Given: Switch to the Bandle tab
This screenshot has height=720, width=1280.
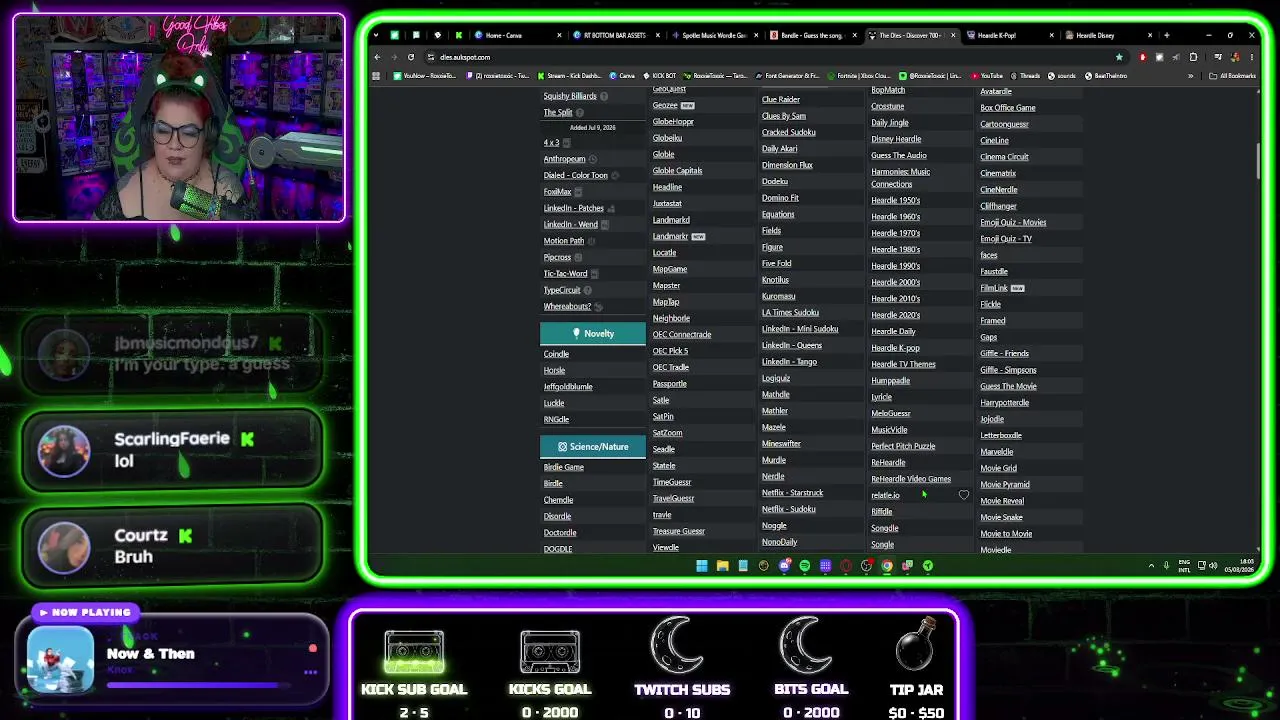Looking at the screenshot, I should tap(812, 35).
